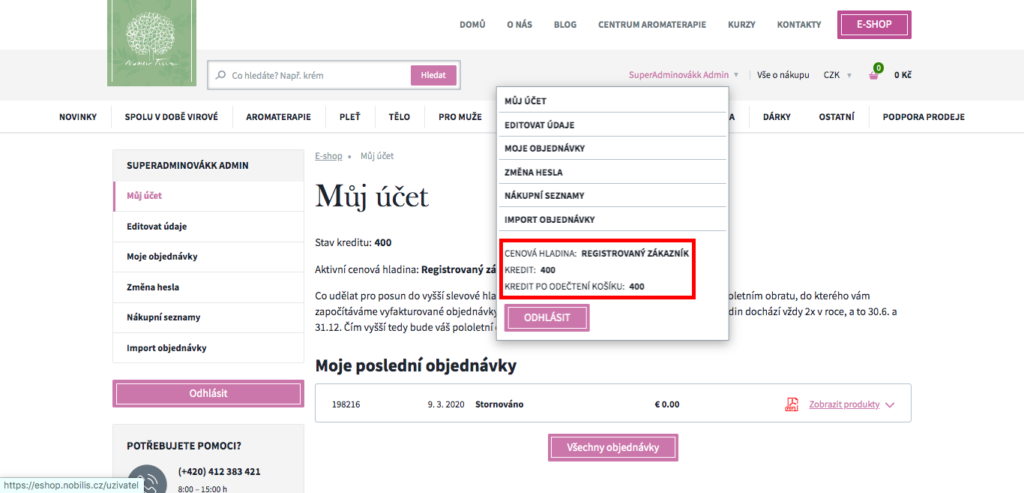Image resolution: width=1024 pixels, height=493 pixels.
Task: Open SPOLU V DOBĚ VIROVÉ category
Action: point(172,117)
